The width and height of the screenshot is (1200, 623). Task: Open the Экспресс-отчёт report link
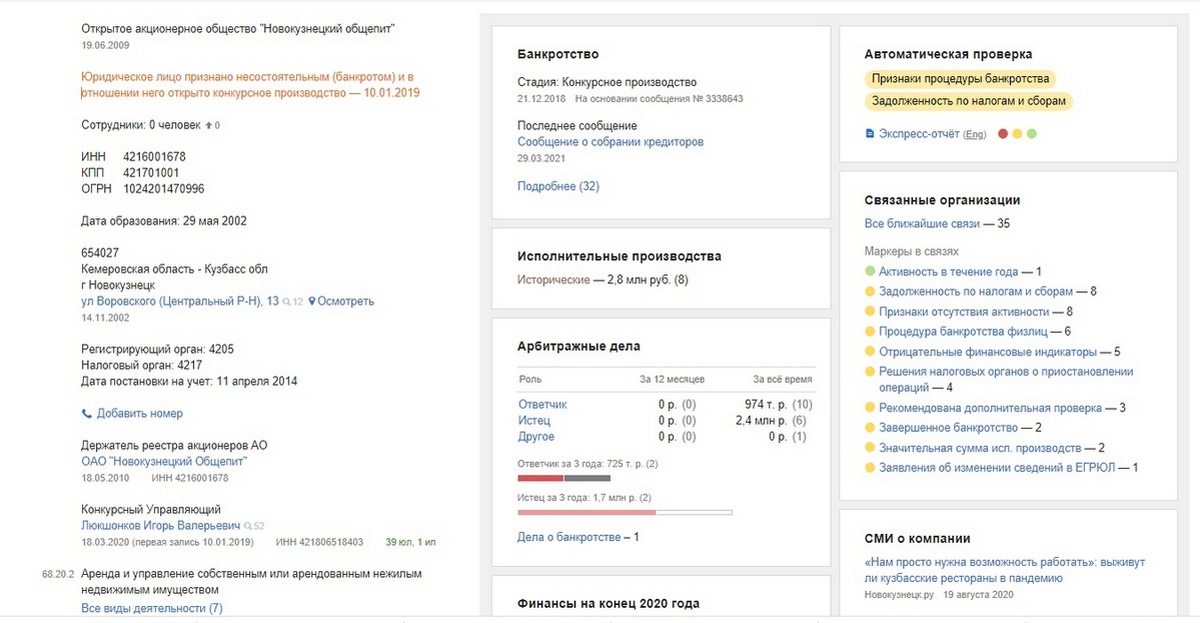[919, 133]
